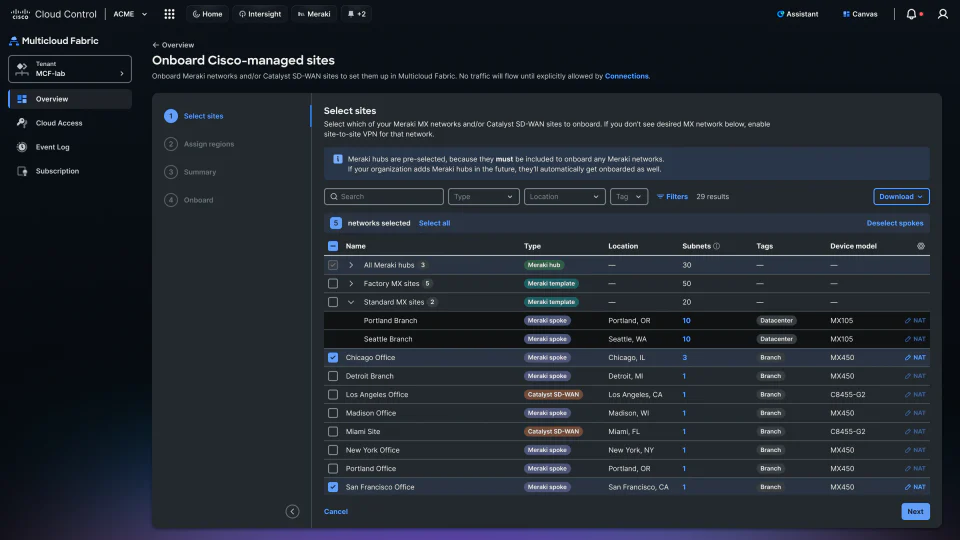The image size is (960, 540).
Task: Click the Multicloud Fabric icon
Action: (13, 41)
